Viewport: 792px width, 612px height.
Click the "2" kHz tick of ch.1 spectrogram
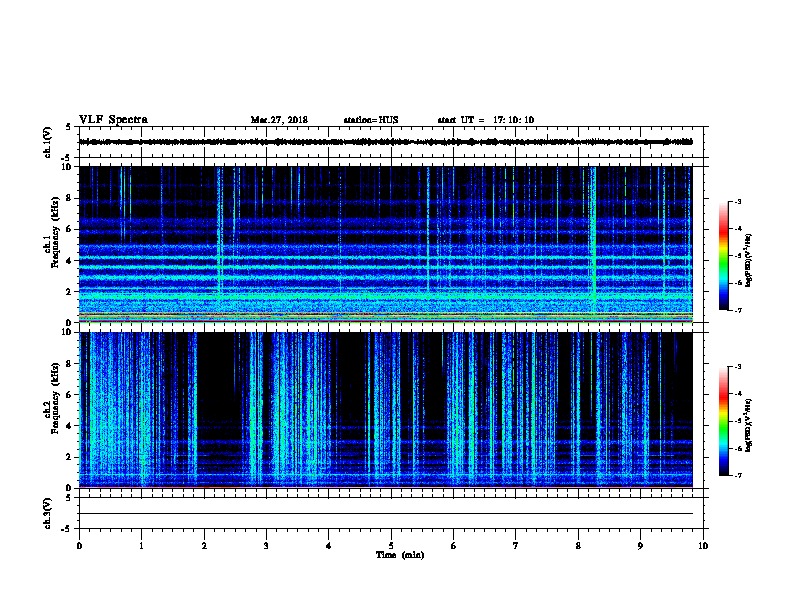coord(70,291)
